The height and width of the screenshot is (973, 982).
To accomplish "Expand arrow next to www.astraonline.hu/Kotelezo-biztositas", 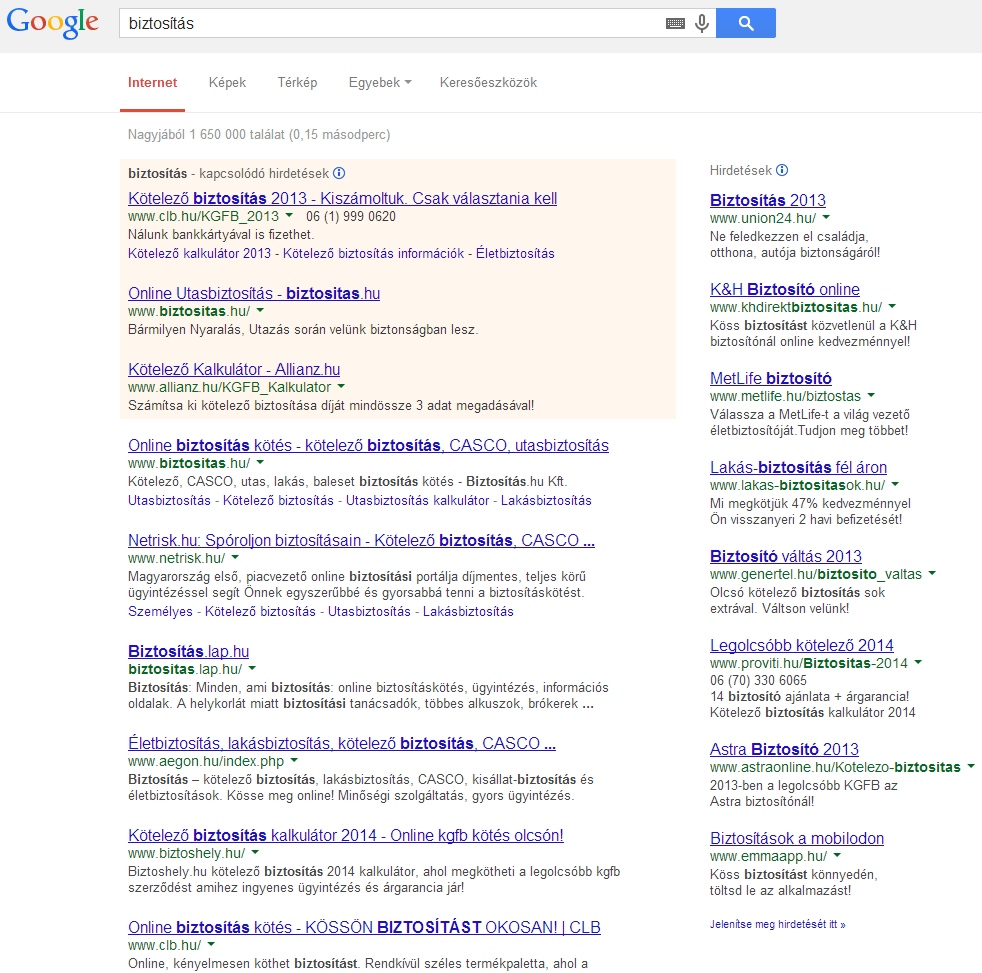I will [971, 766].
